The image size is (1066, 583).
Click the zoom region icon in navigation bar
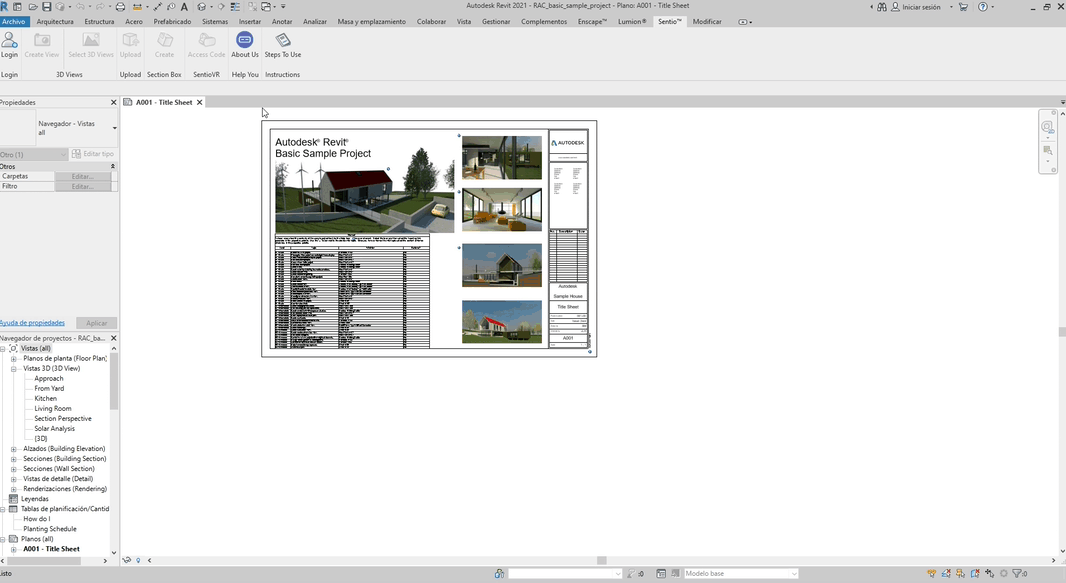click(1048, 151)
